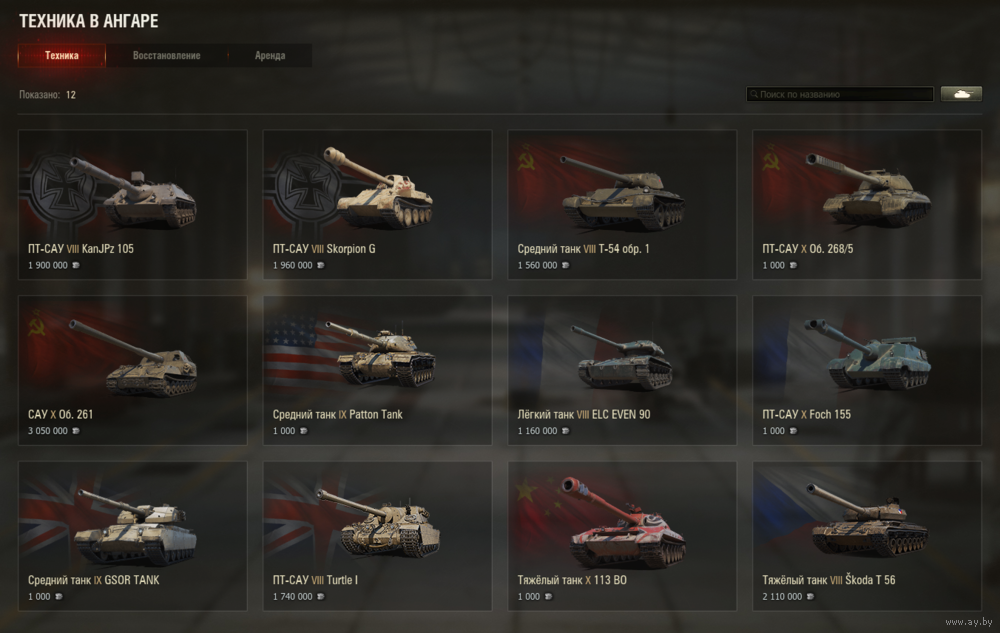Click credits icon beside 2 110 000
Screen dimensions: 1000x633
[811, 597]
